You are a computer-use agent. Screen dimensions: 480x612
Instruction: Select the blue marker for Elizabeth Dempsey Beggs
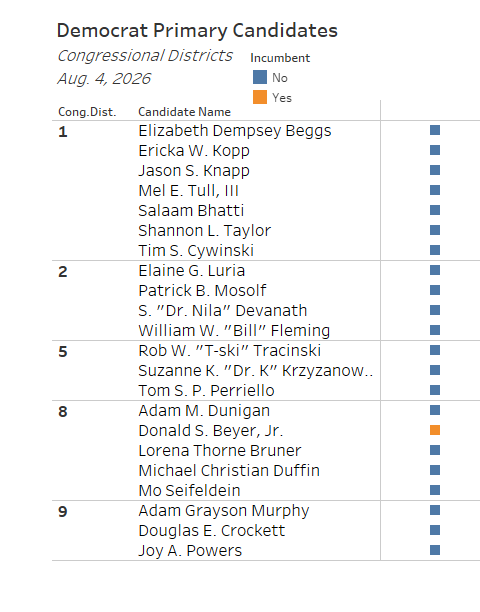click(435, 130)
